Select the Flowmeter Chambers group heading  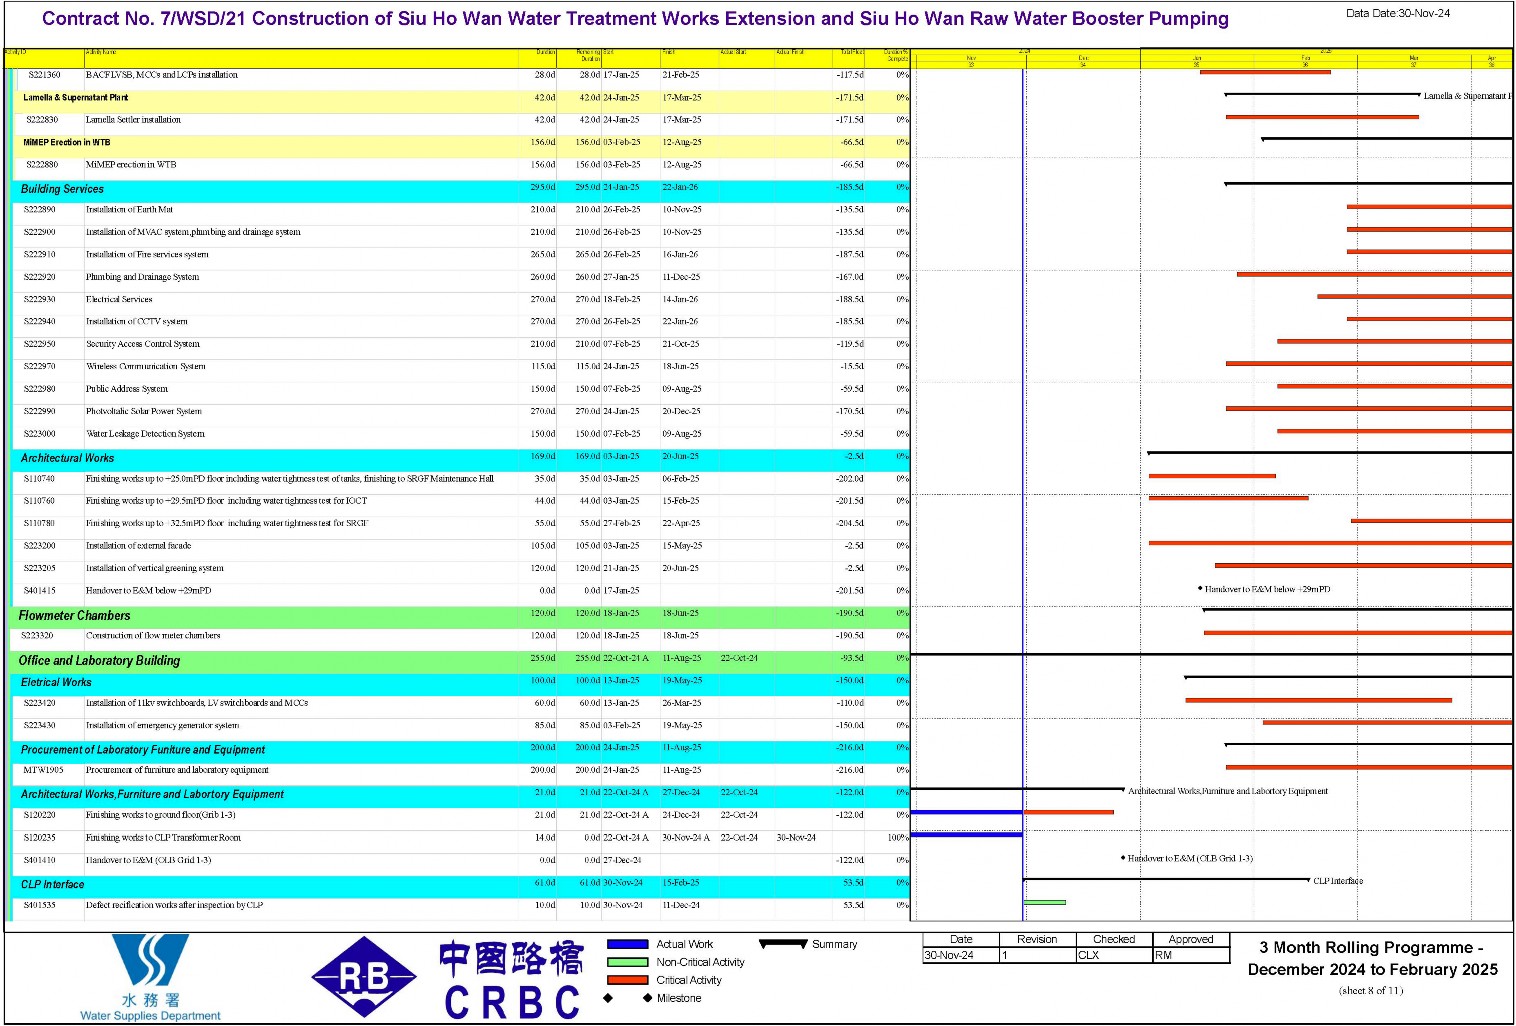(74, 616)
